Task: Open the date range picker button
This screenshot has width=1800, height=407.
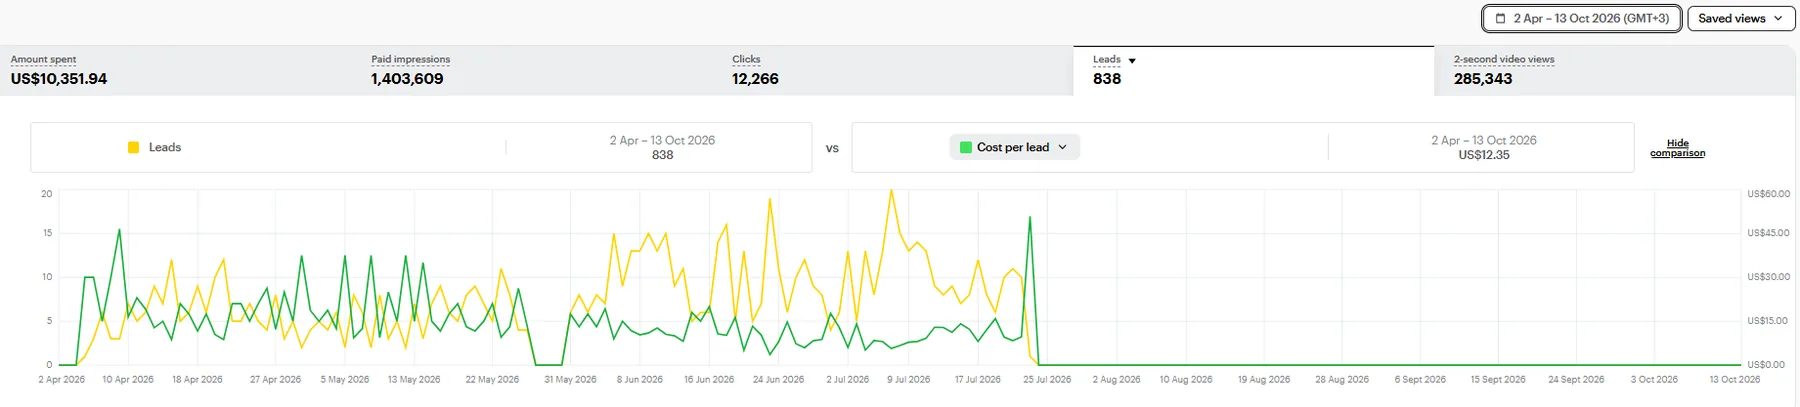Action: [1582, 18]
